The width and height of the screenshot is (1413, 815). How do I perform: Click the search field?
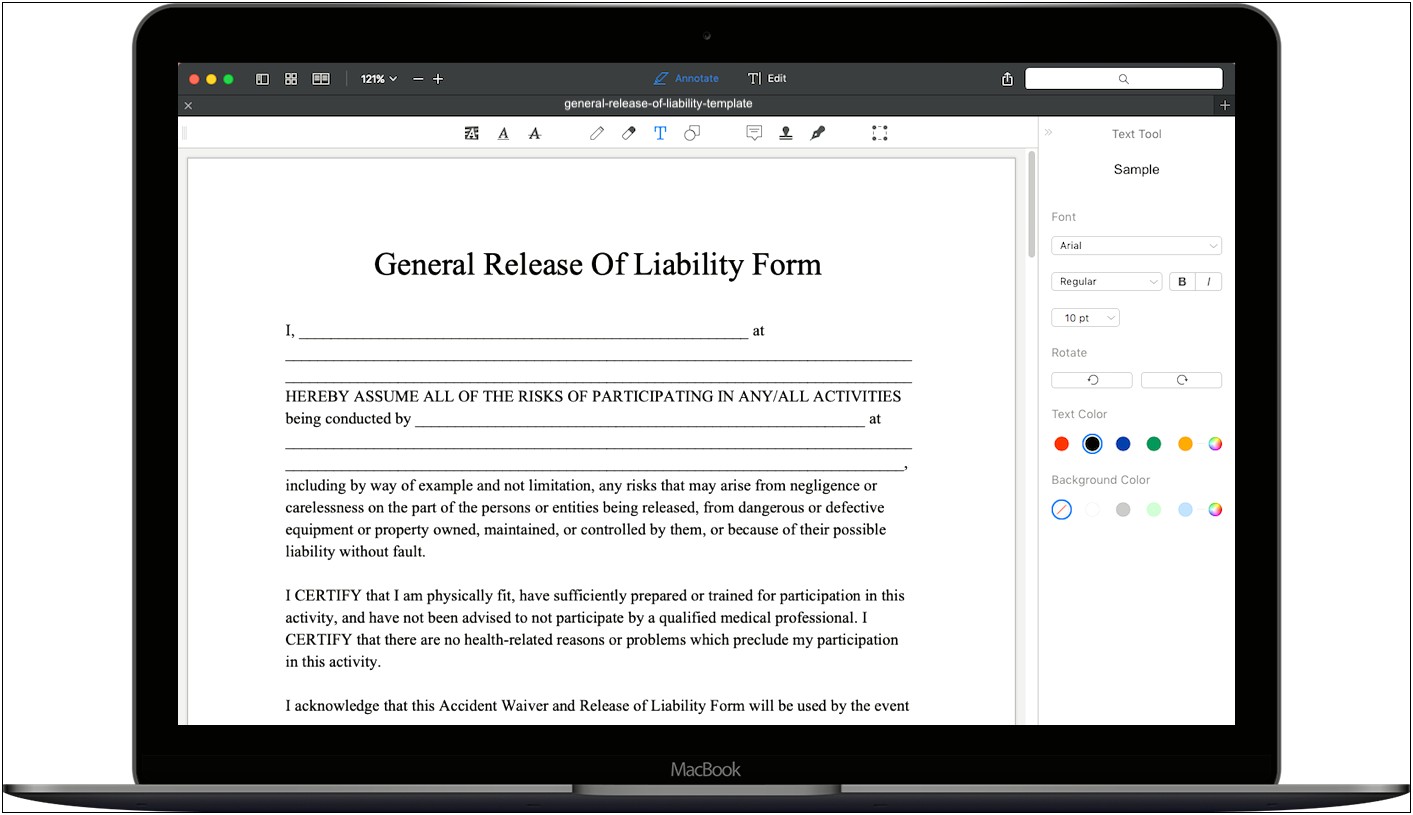1124,79
